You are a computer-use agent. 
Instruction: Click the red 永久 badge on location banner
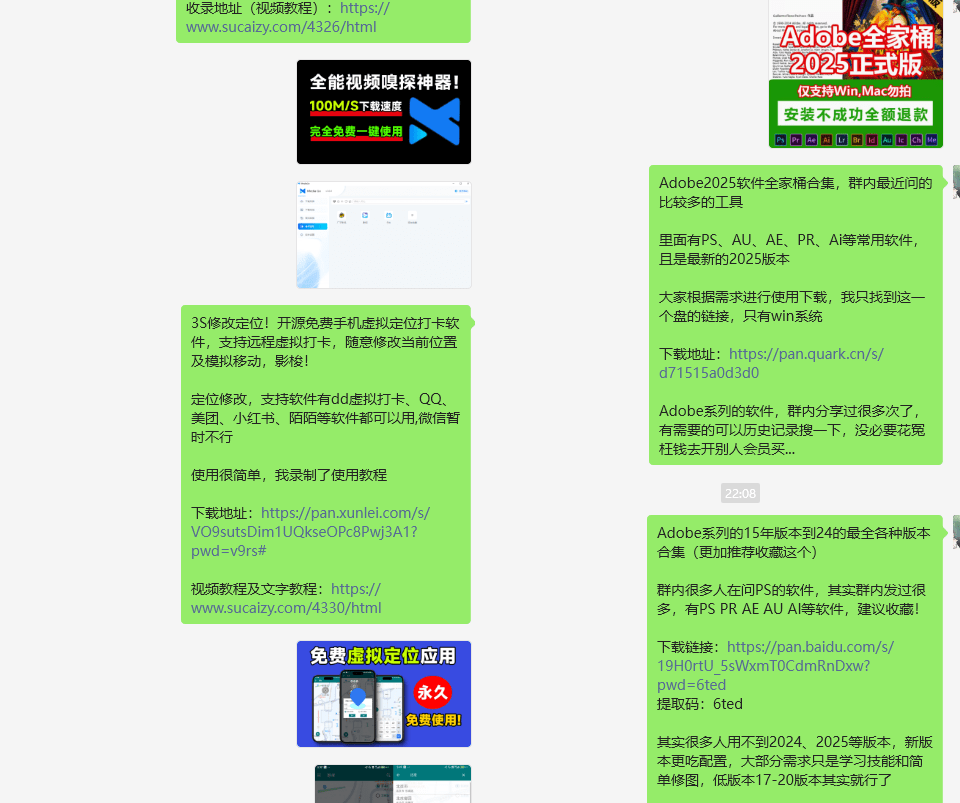tap(433, 692)
